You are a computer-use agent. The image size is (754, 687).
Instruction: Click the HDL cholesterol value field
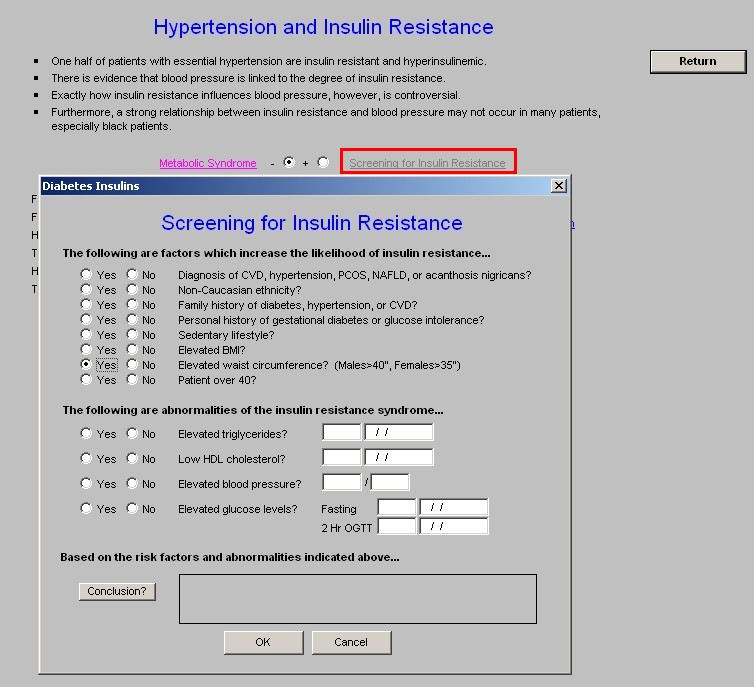pyautogui.click(x=341, y=457)
